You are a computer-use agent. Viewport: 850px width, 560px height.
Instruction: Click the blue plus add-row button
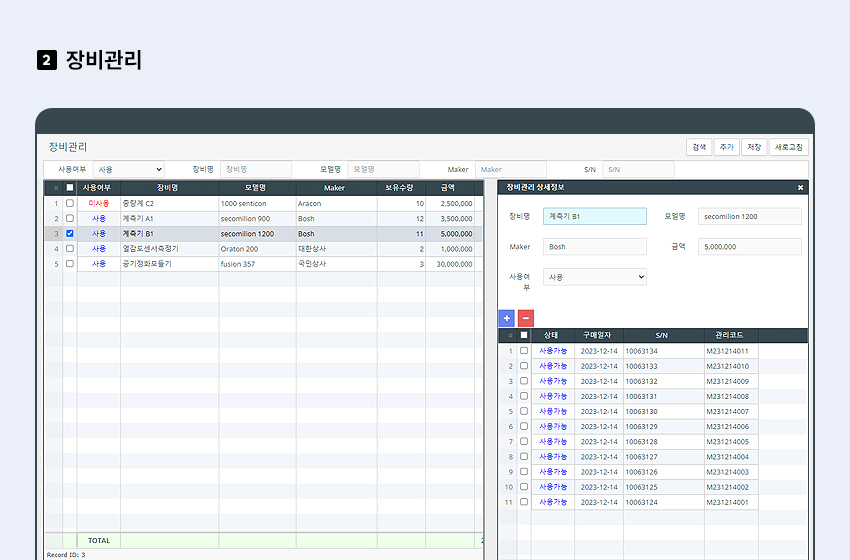tap(506, 318)
